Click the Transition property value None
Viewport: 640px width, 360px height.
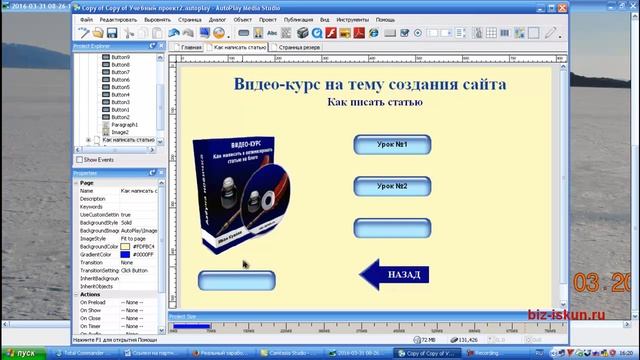pyautogui.click(x=138, y=263)
